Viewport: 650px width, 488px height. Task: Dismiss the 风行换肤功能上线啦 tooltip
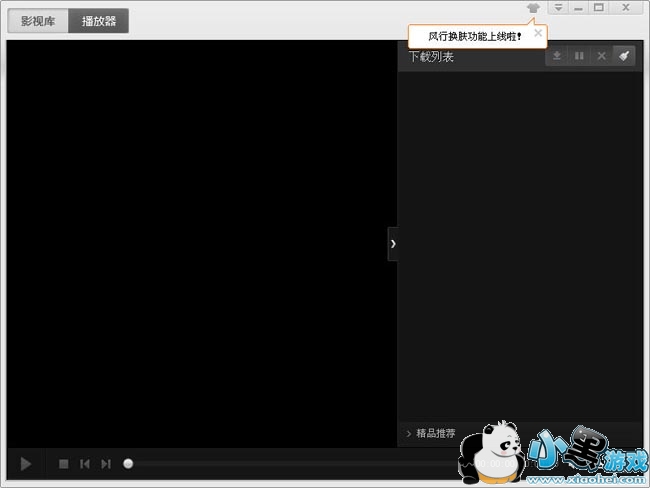click(x=538, y=33)
